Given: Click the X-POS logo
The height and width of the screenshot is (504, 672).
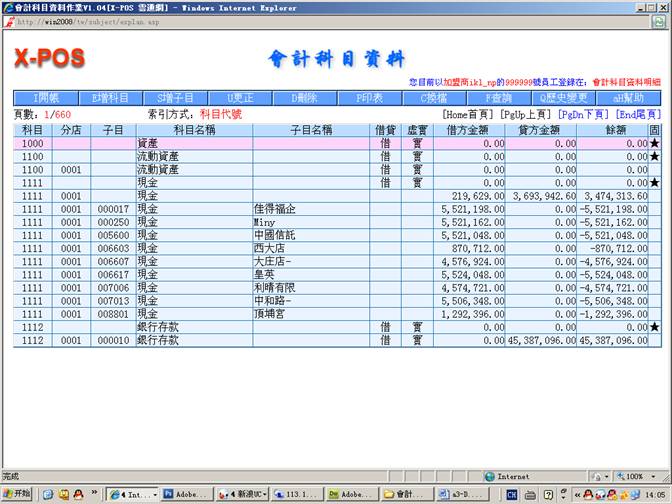Looking at the screenshot, I should [x=49, y=58].
